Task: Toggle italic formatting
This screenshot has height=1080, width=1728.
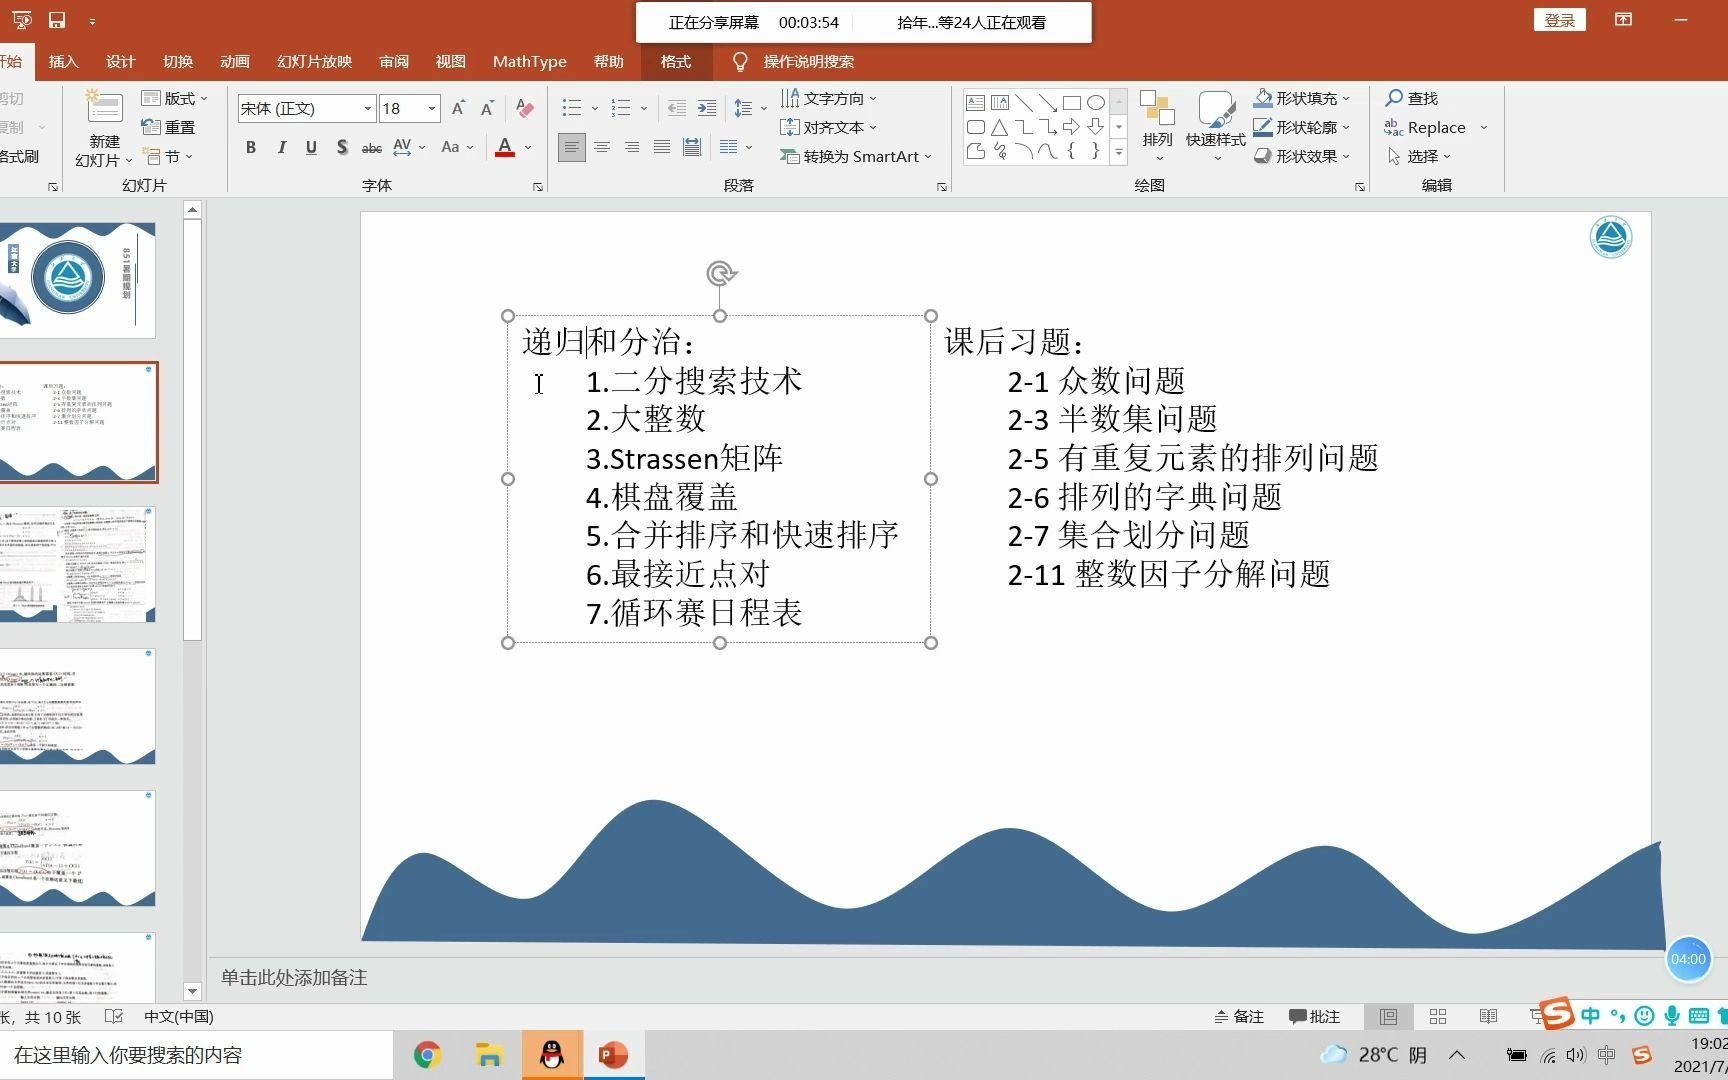Action: [281, 147]
